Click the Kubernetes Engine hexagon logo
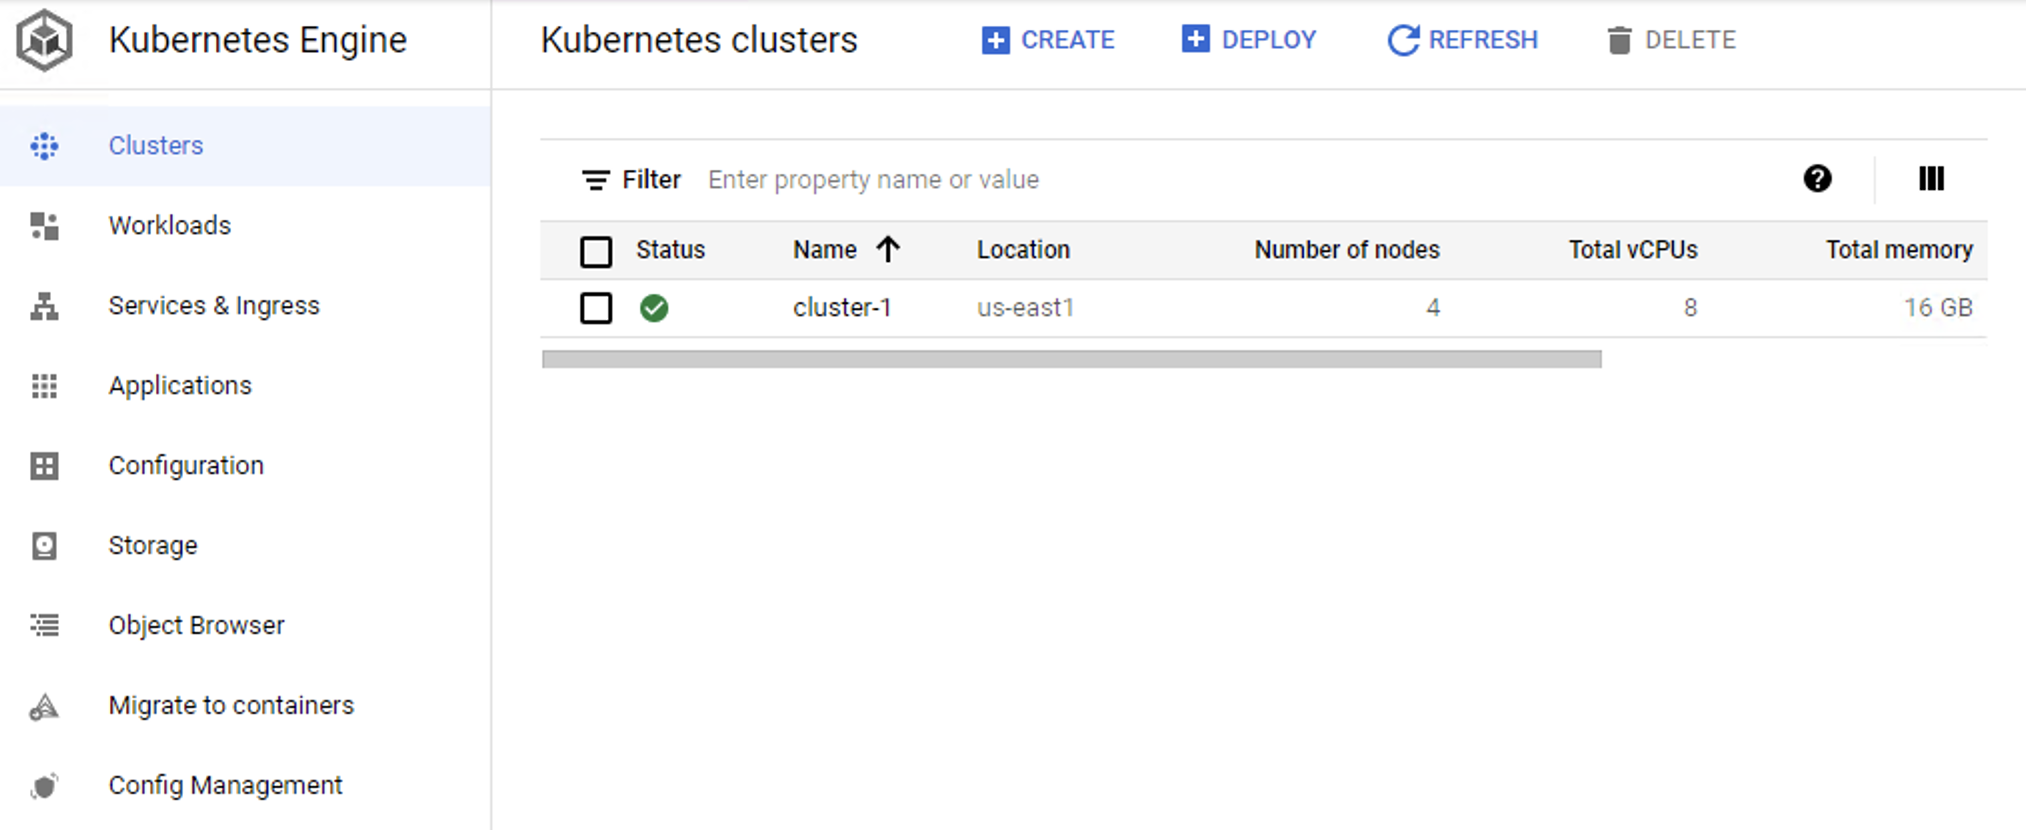 coord(45,40)
